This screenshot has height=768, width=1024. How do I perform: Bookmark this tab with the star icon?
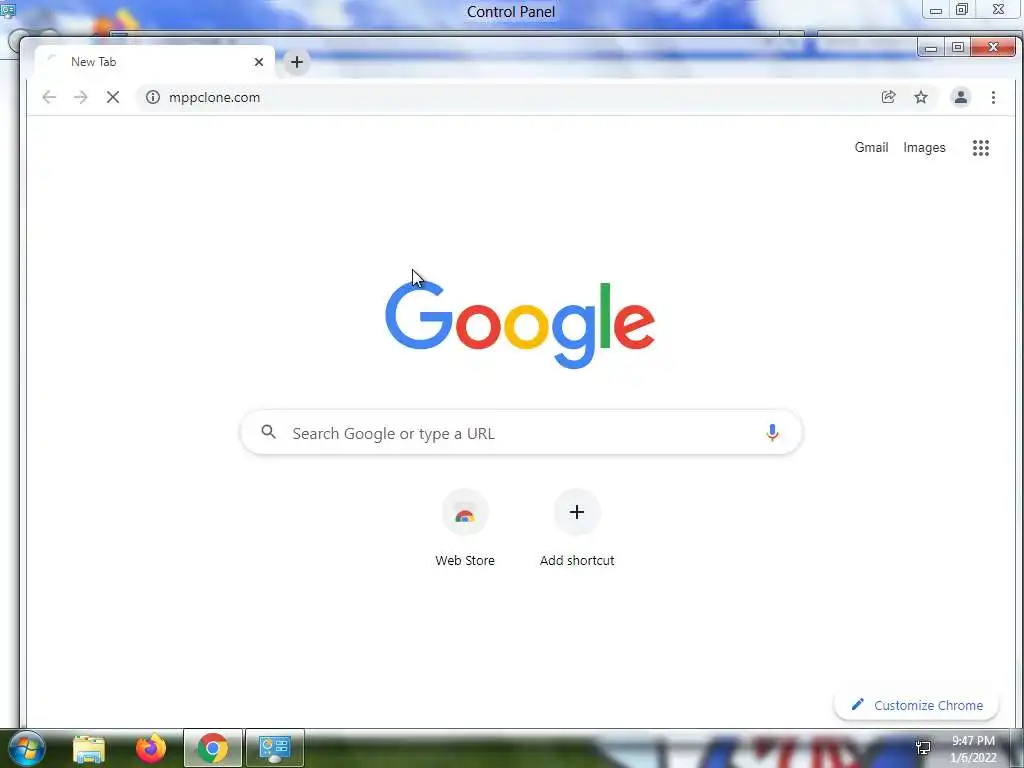pos(921,97)
